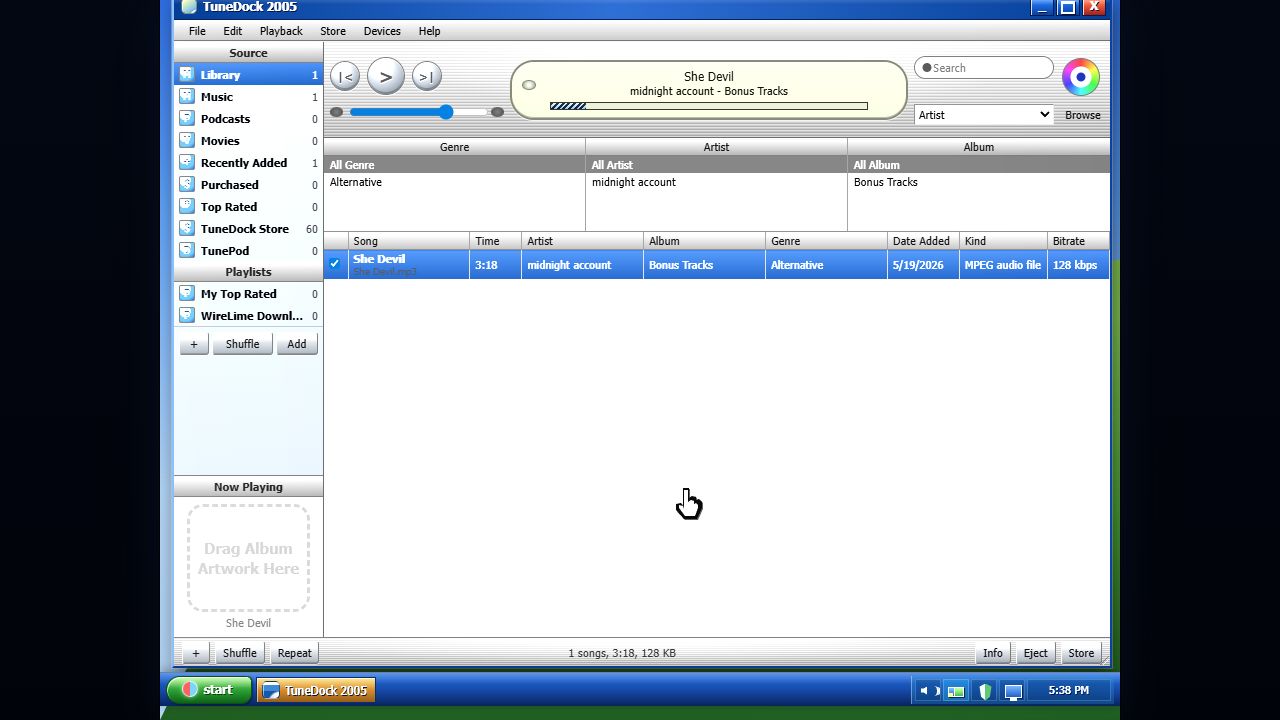Select Alternative in Genre browser

coord(454,182)
